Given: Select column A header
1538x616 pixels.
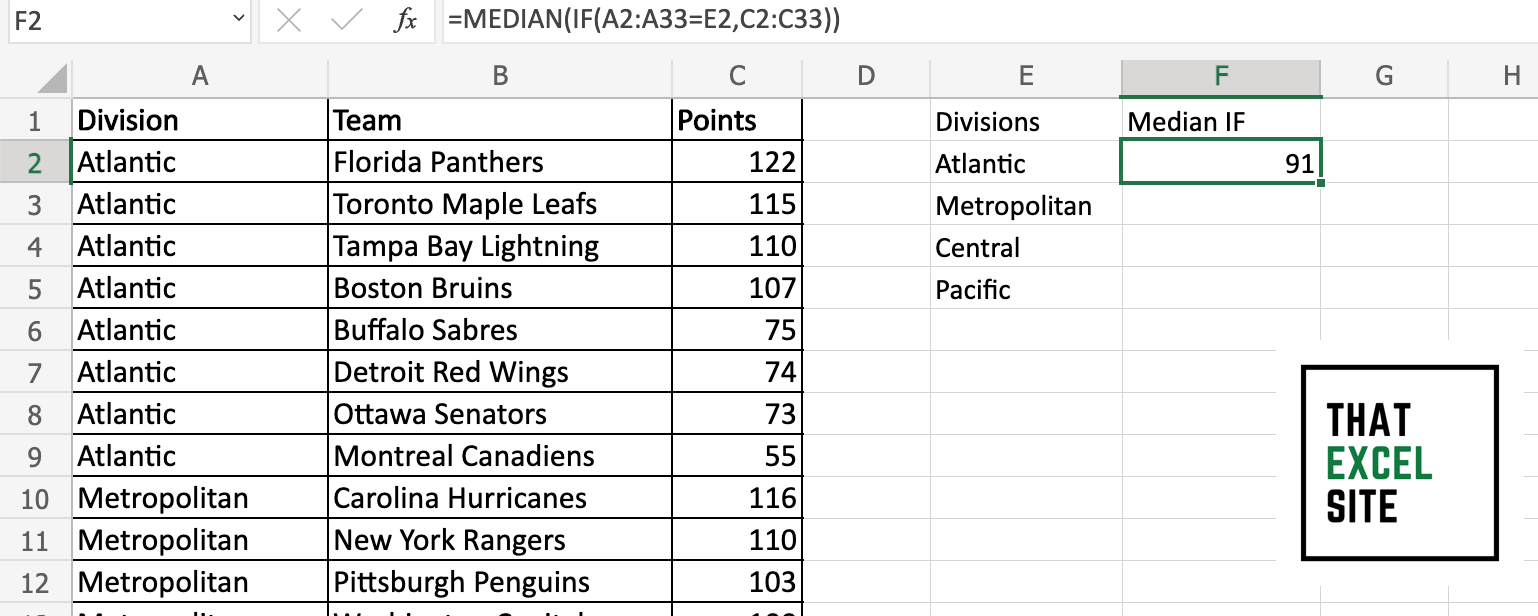Looking at the screenshot, I should point(200,76).
